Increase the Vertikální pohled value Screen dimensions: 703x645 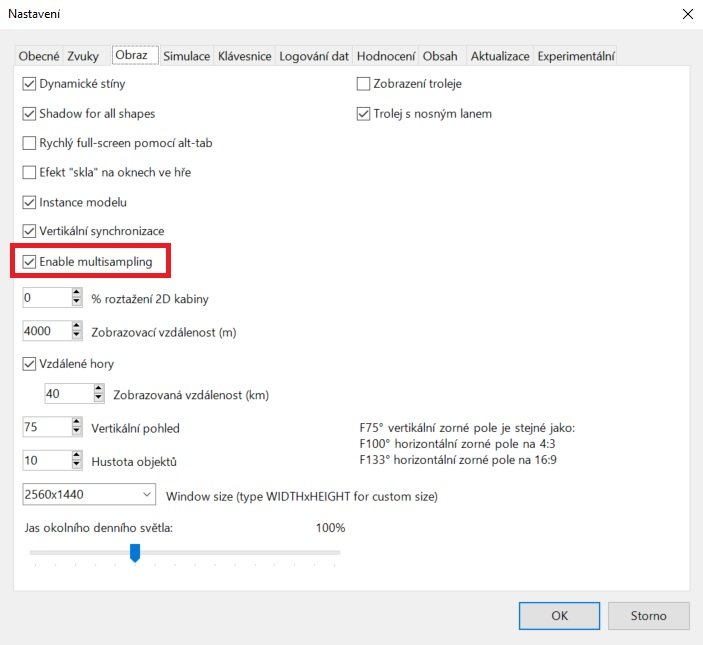[x=76, y=423]
